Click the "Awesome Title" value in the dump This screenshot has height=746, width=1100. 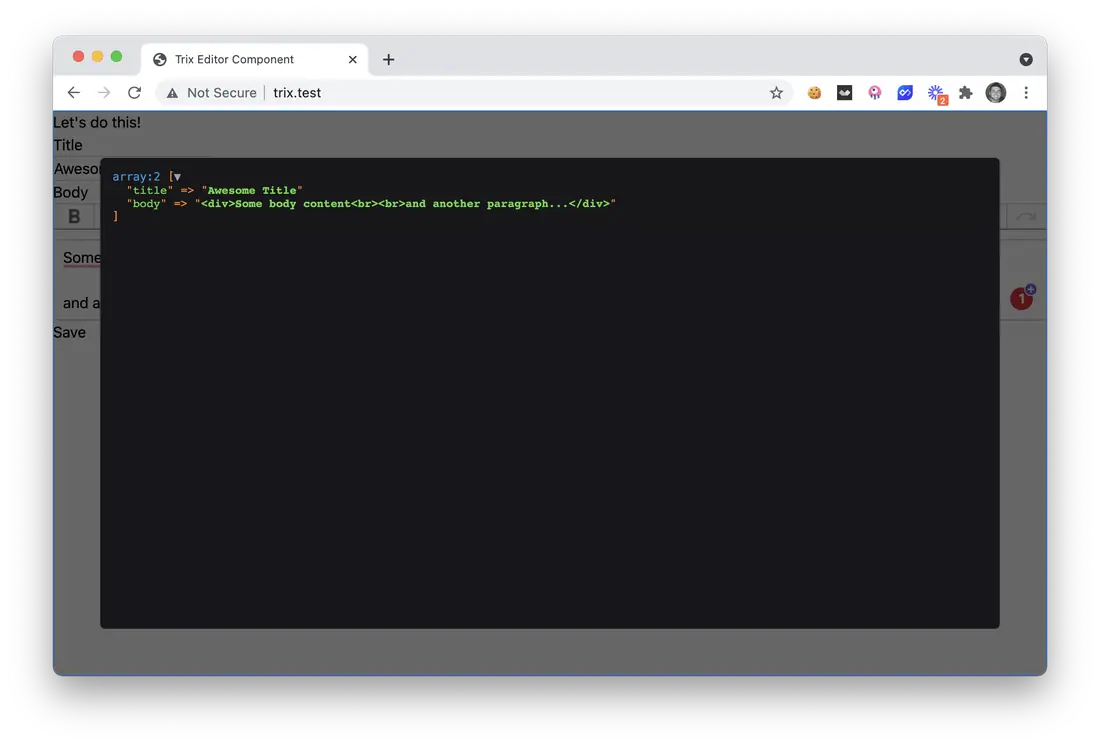coord(252,190)
